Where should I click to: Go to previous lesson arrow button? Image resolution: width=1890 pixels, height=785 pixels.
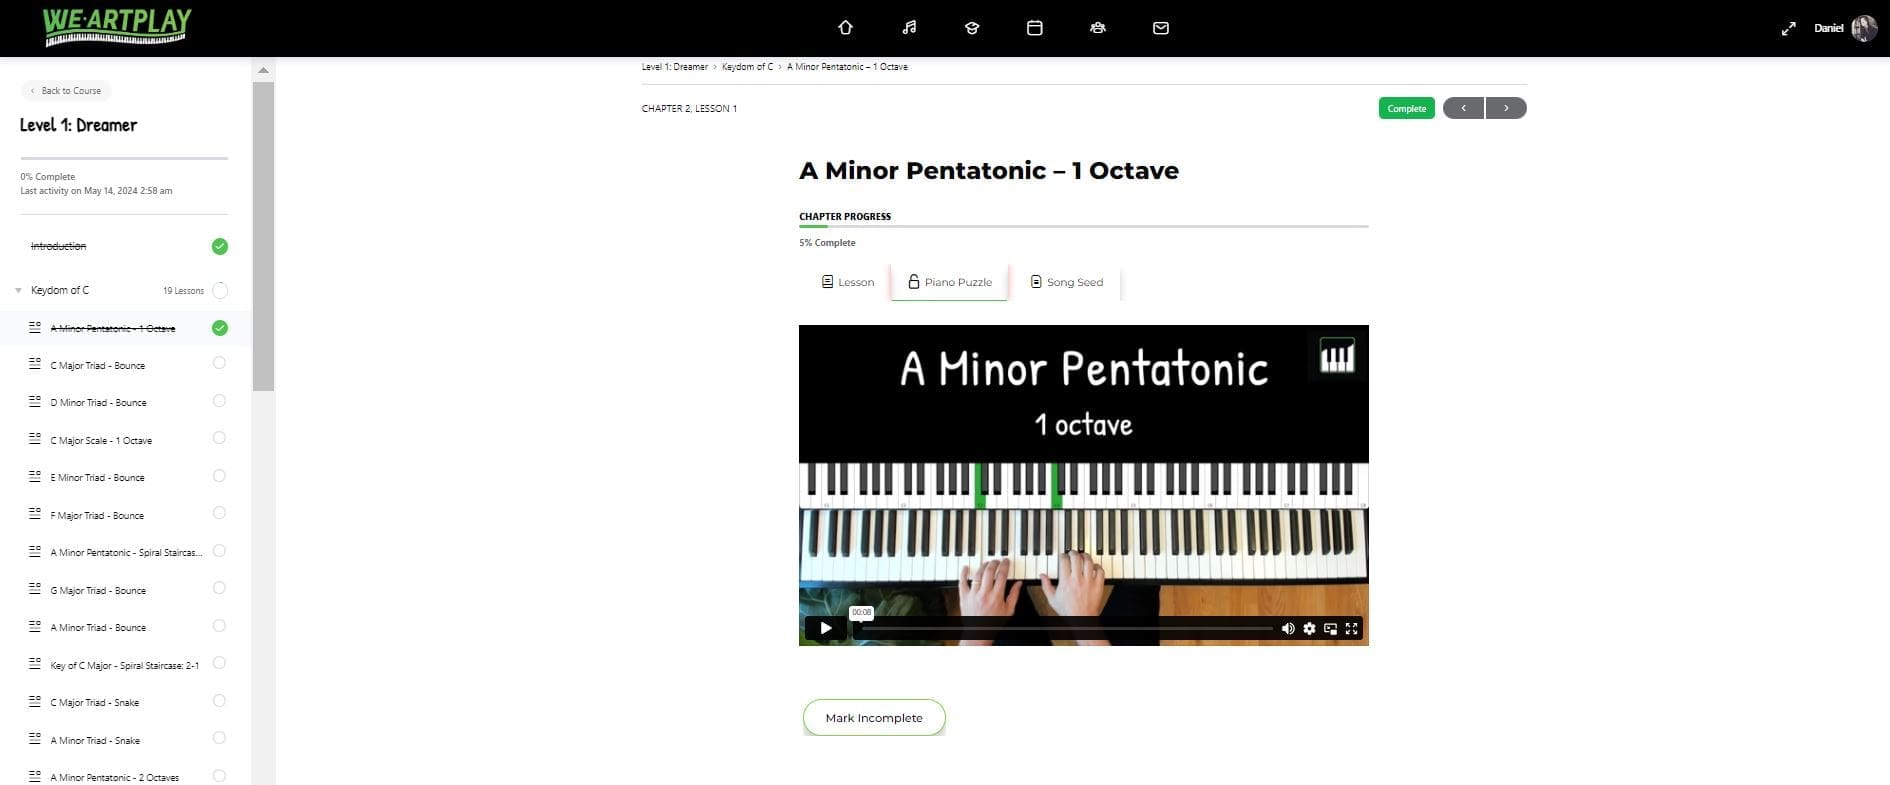(x=1464, y=108)
